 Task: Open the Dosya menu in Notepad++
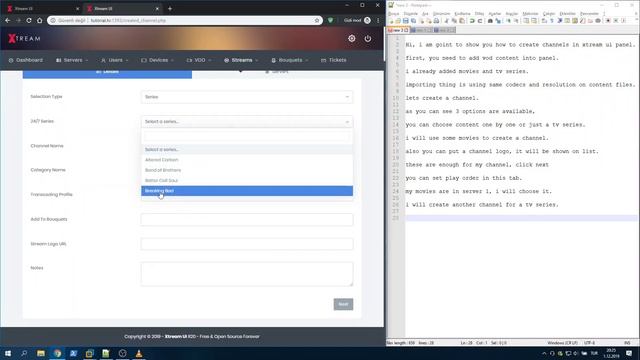pyautogui.click(x=393, y=13)
